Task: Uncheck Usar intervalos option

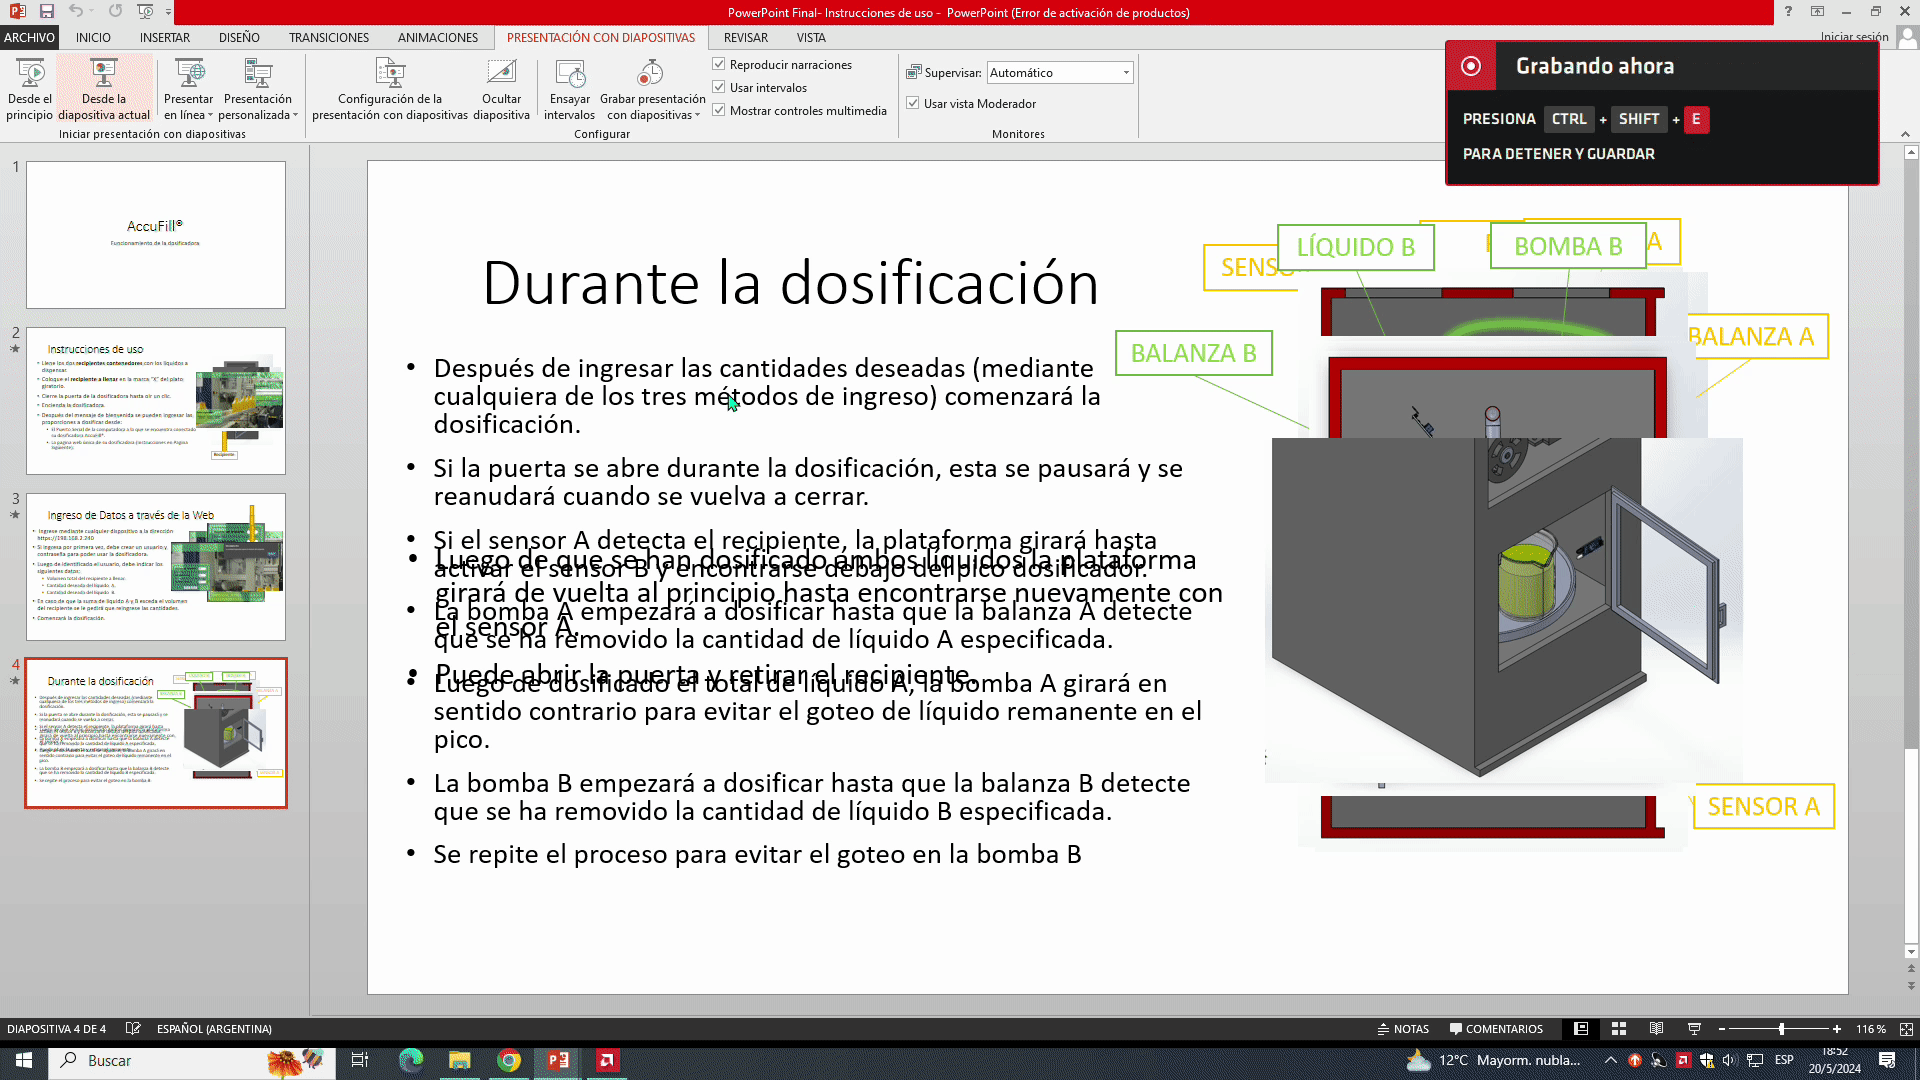Action: [719, 87]
